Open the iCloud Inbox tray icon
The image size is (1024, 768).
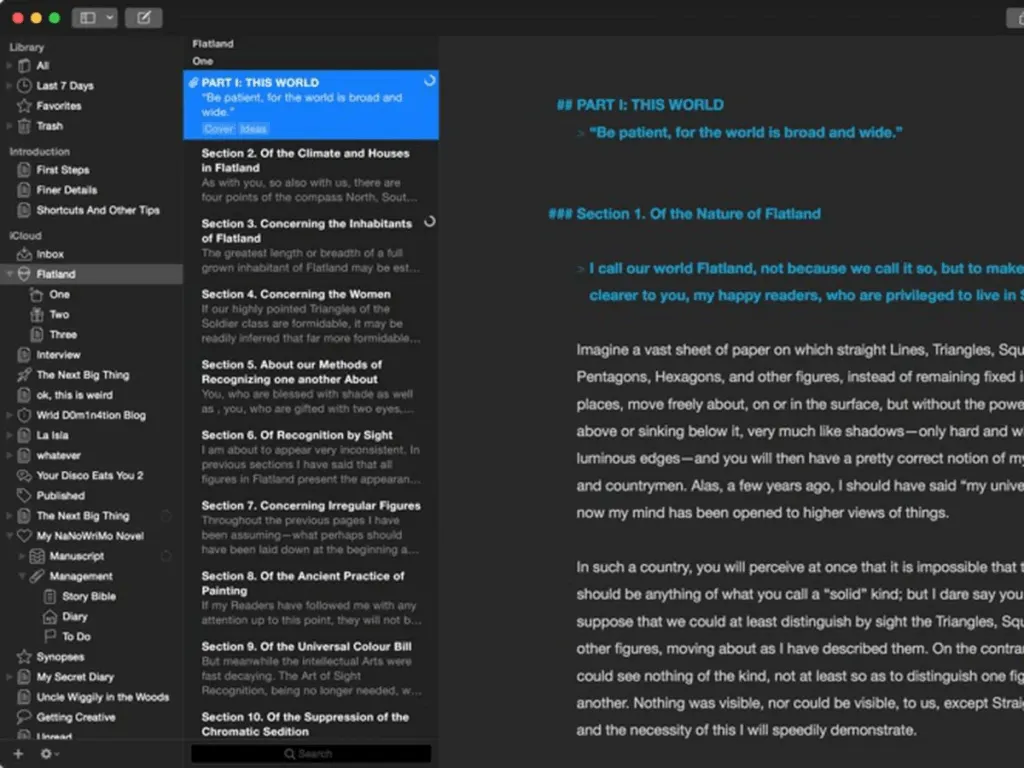coord(24,254)
